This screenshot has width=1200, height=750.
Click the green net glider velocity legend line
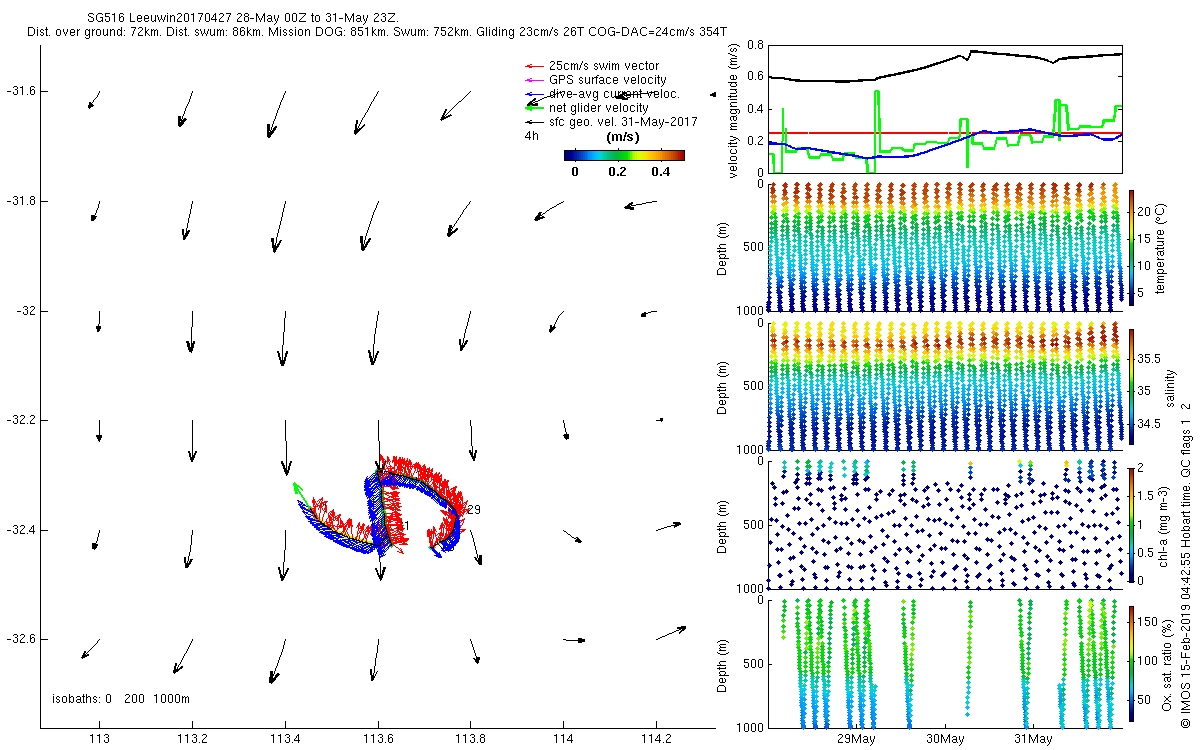[533, 108]
